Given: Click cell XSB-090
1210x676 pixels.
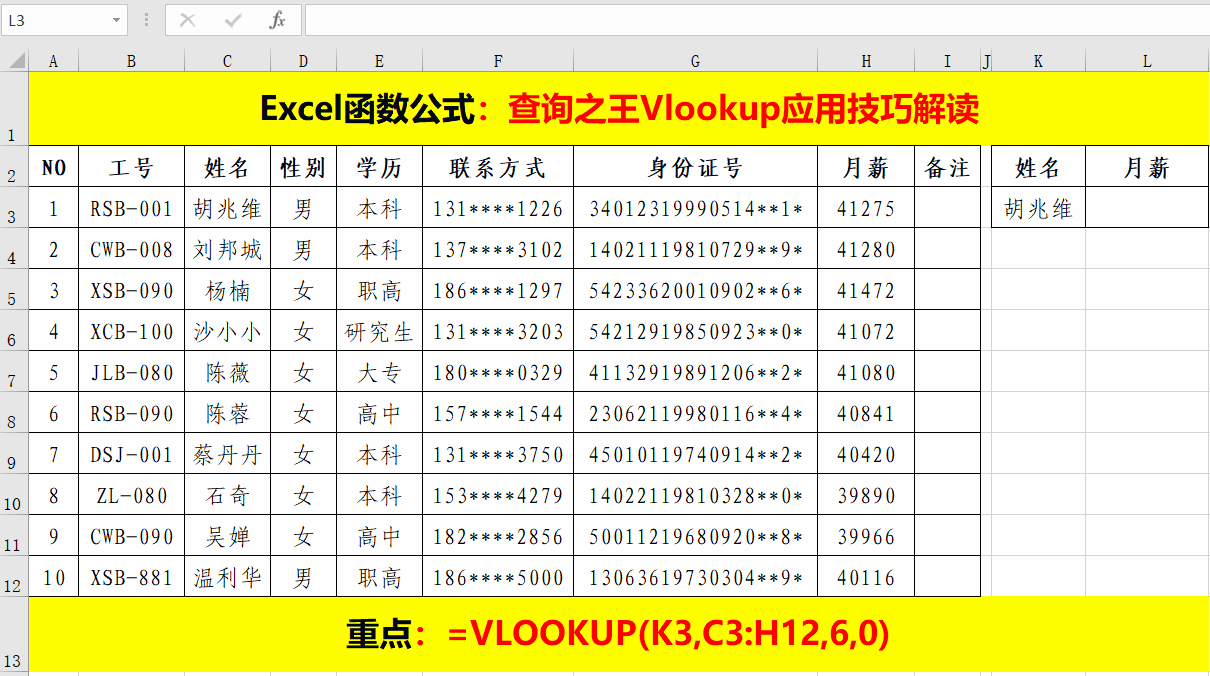Looking at the screenshot, I should pyautogui.click(x=132, y=290).
